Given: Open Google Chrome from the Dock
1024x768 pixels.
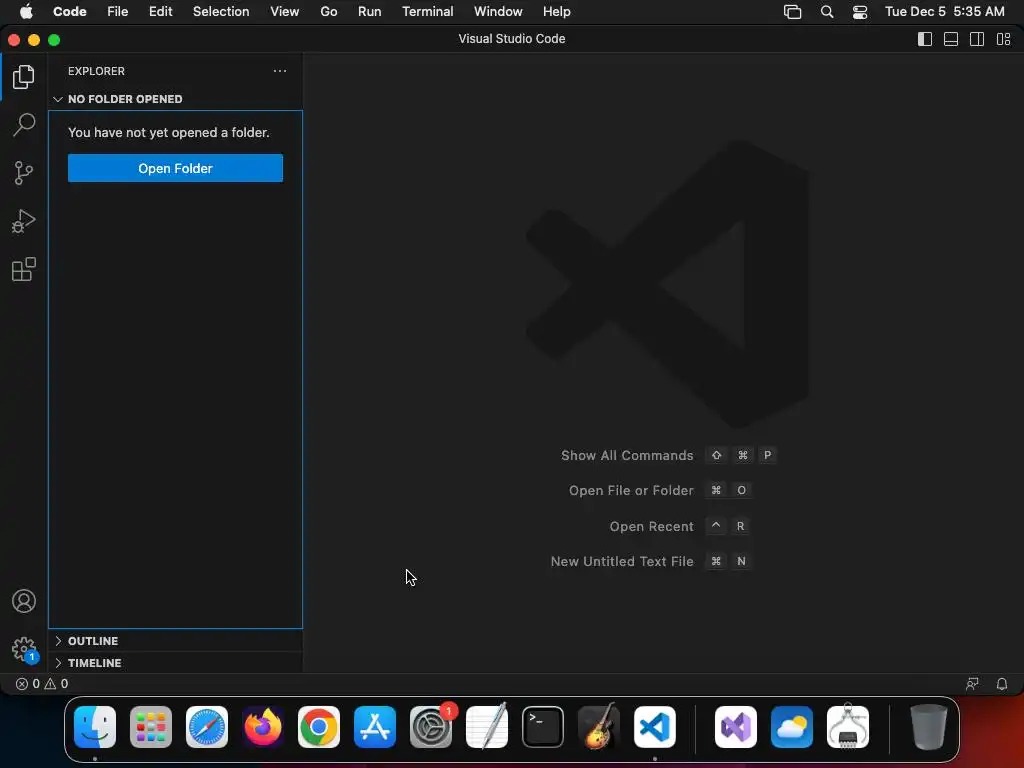Looking at the screenshot, I should (319, 727).
